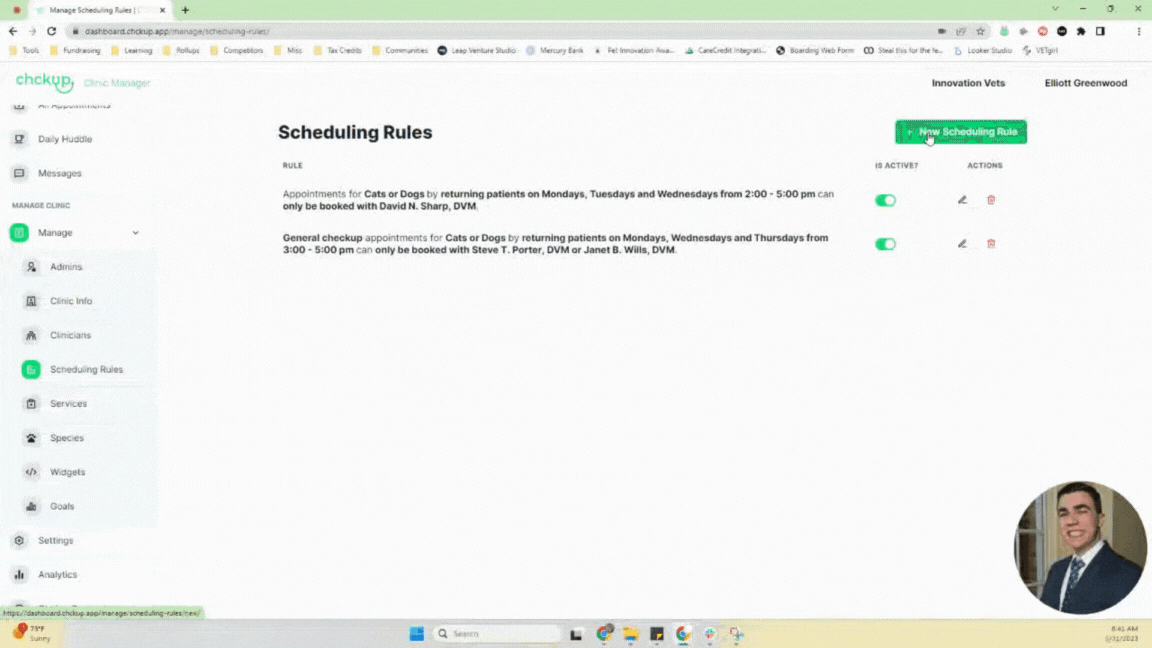Open Elliott Greenwood user menu
The height and width of the screenshot is (648, 1152).
1085,83
